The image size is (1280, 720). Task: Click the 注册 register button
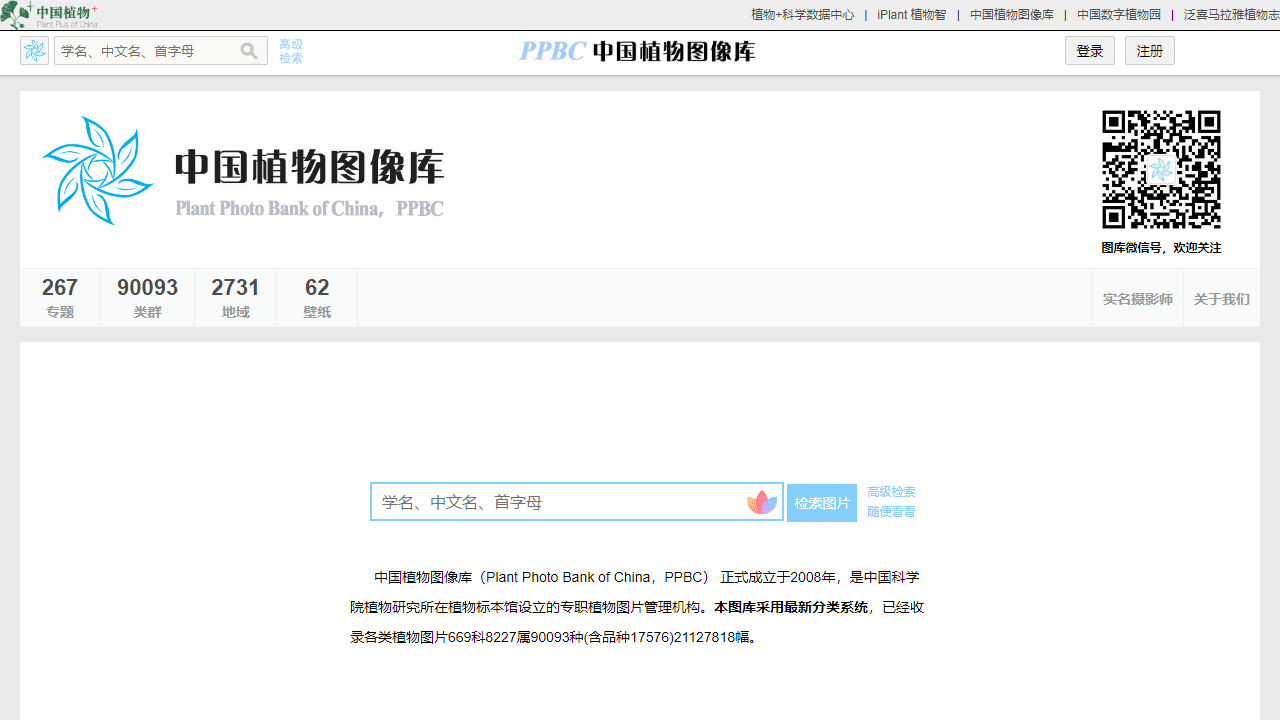[x=1150, y=51]
